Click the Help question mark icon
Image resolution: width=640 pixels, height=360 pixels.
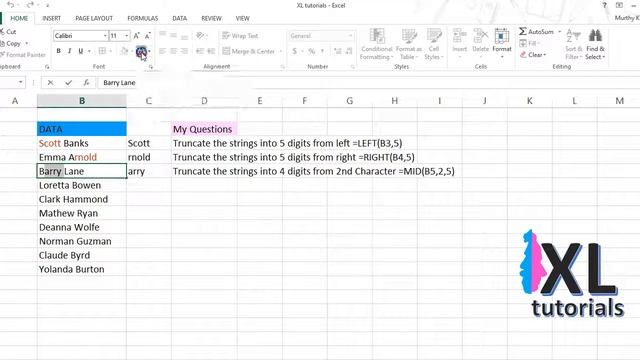[604, 5]
